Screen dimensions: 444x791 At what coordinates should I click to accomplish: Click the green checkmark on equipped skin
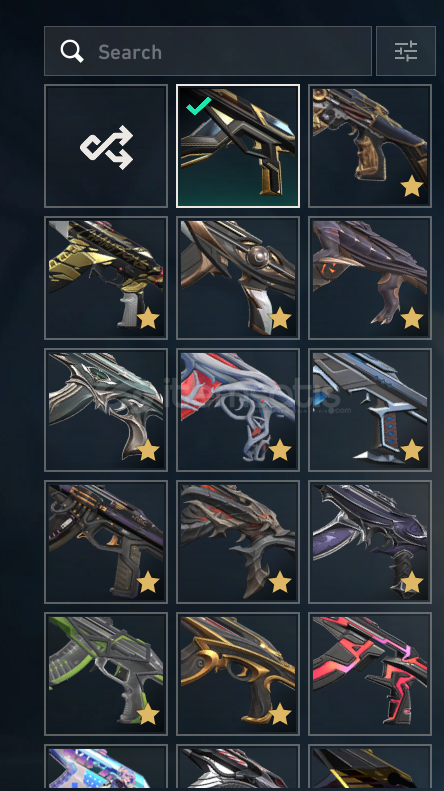pos(198,106)
